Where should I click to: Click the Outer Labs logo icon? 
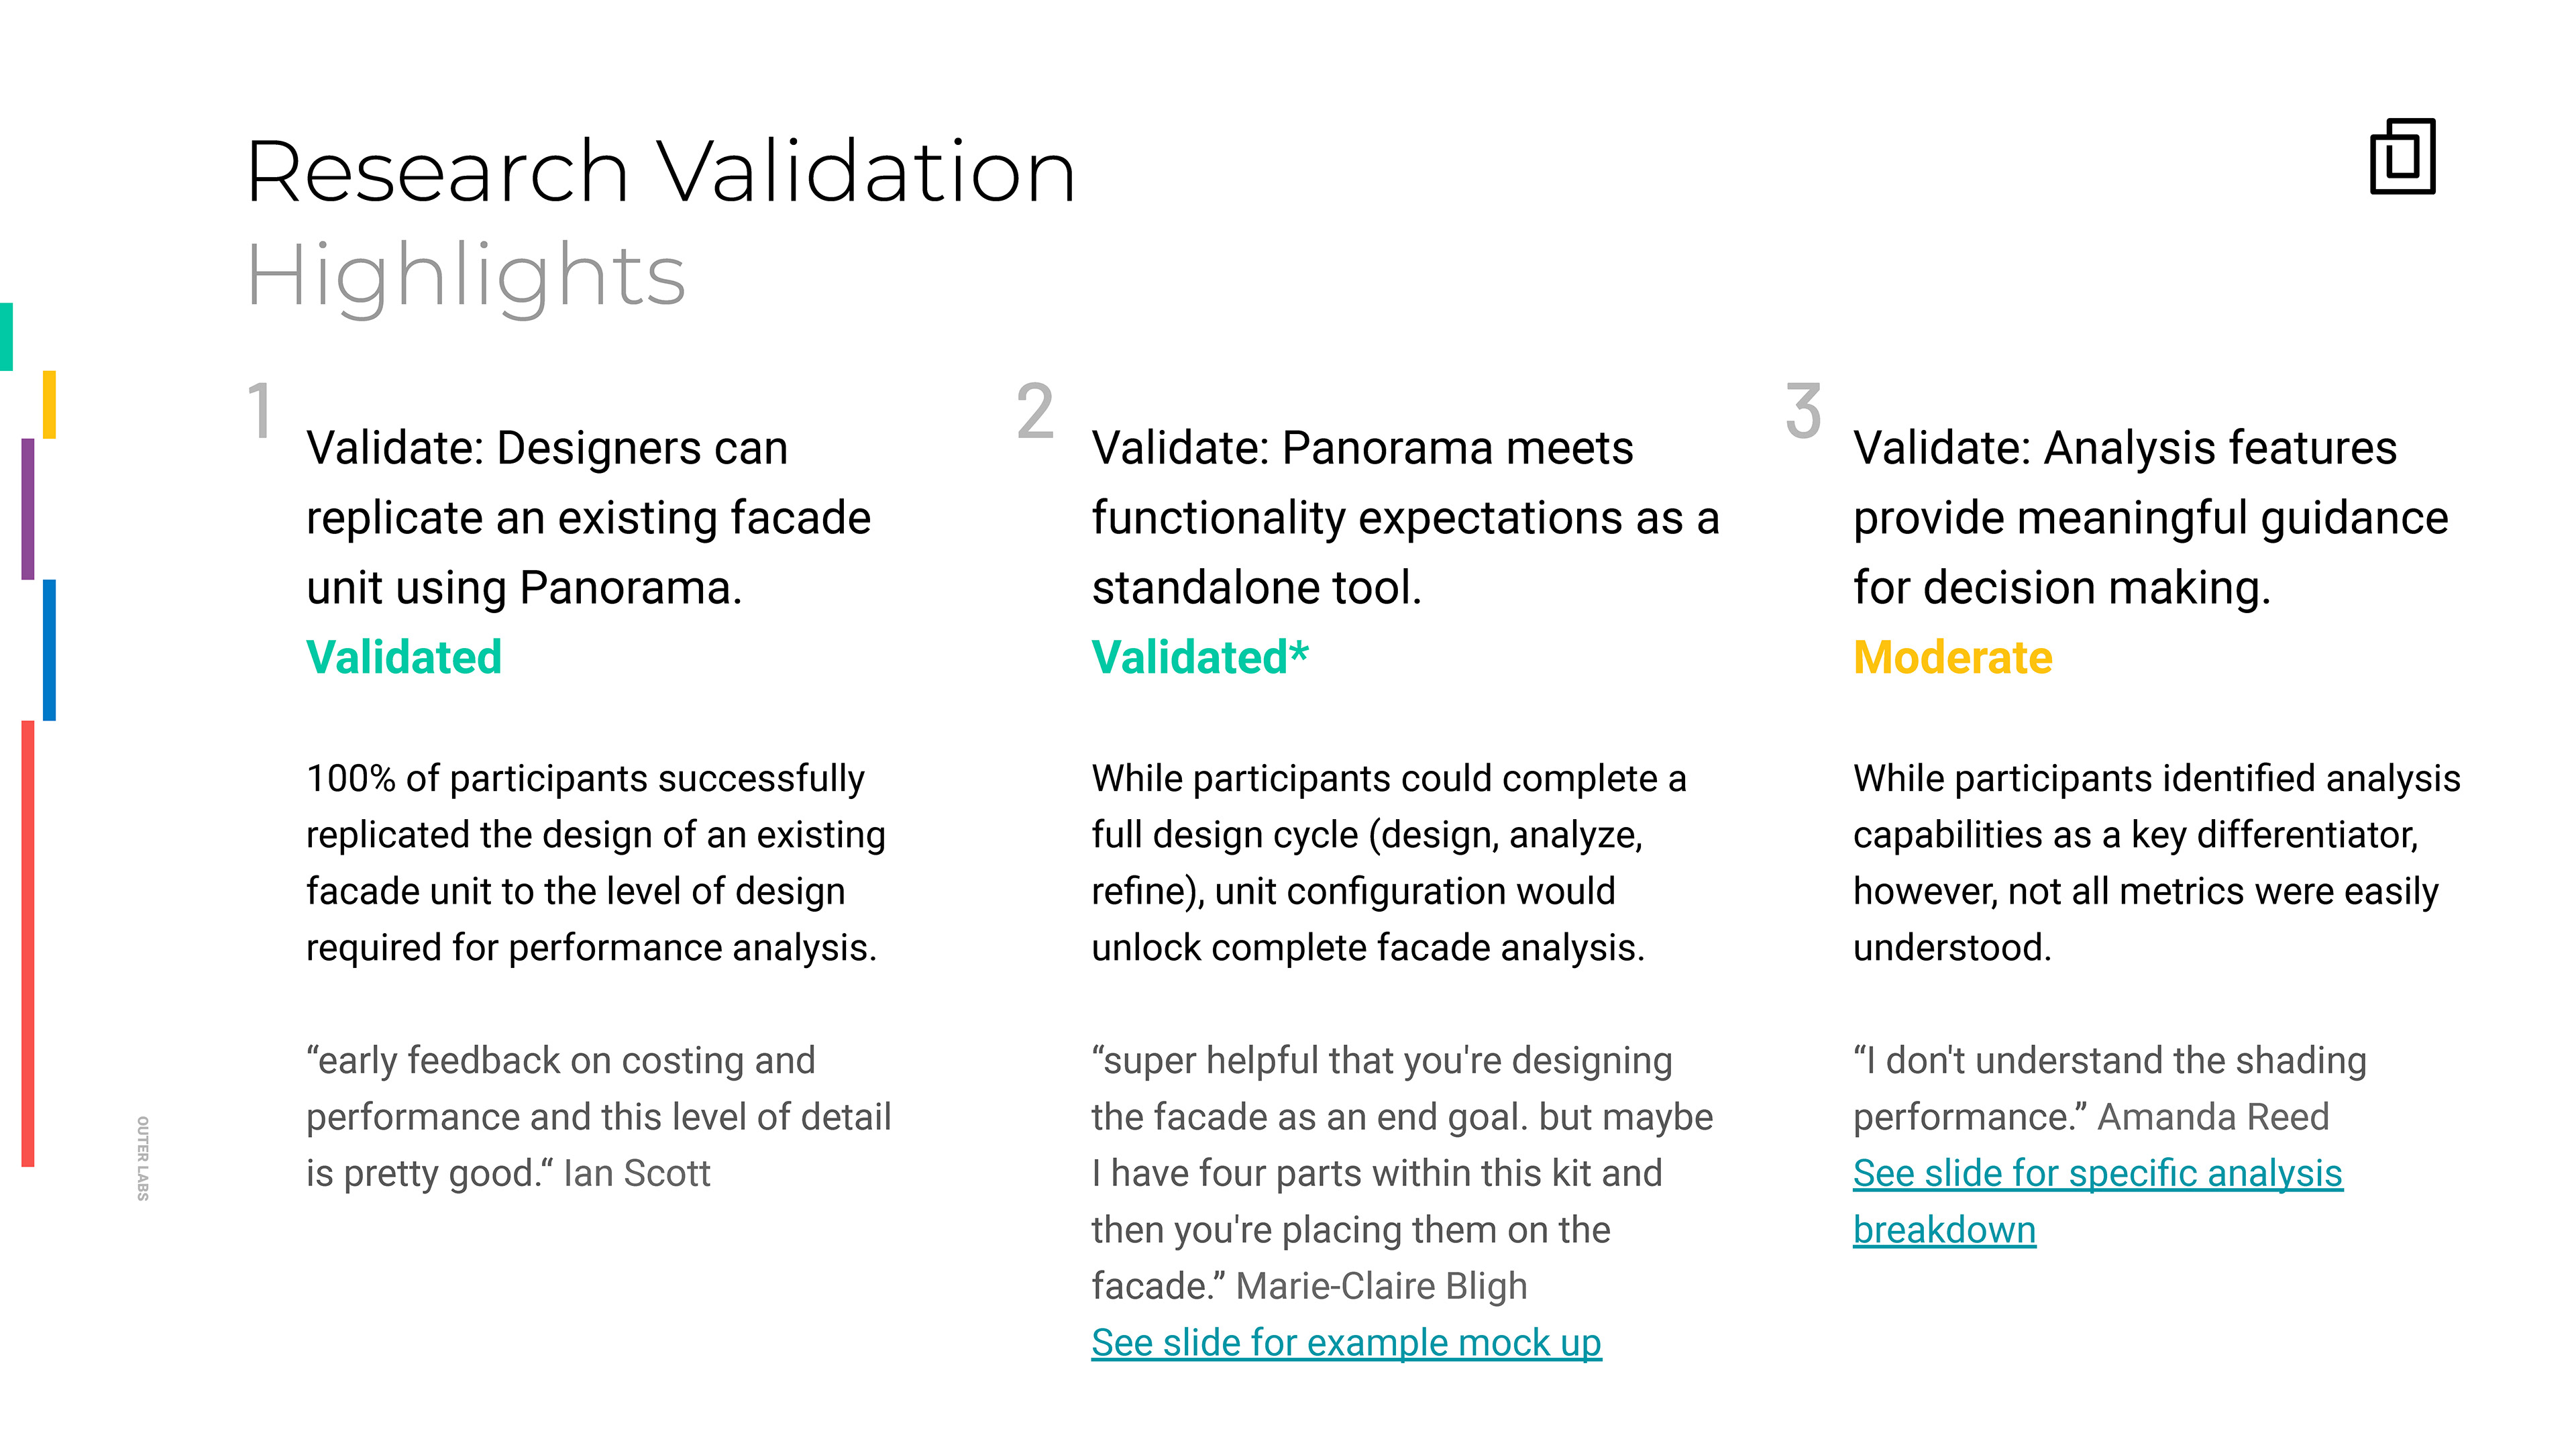(x=2402, y=157)
